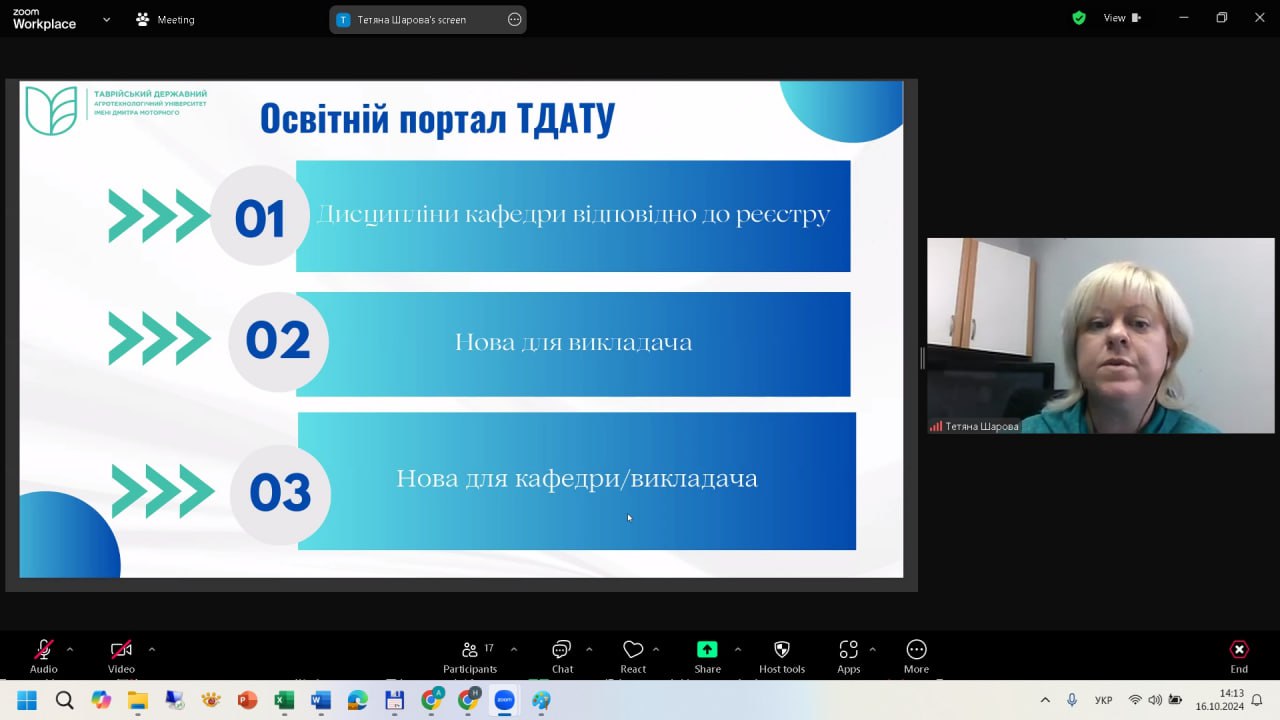Expand the arrow beside Chat
Image resolution: width=1280 pixels, height=720 pixels.
pyautogui.click(x=589, y=649)
